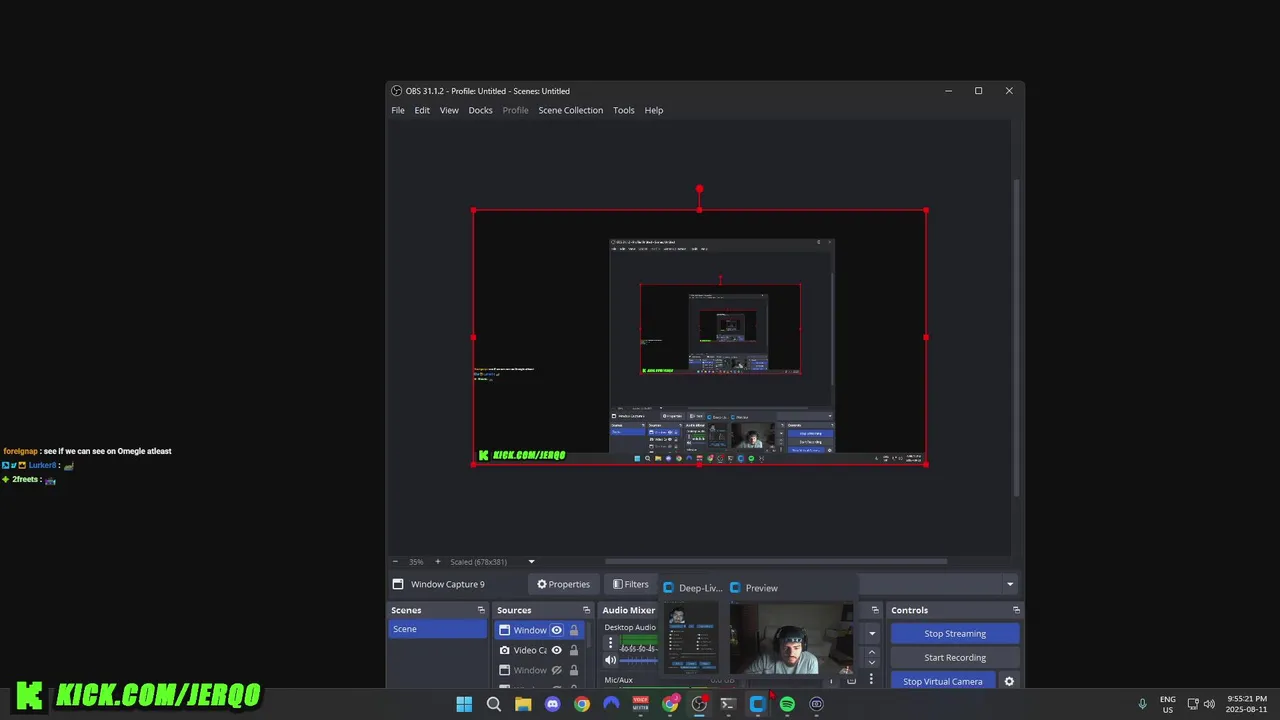This screenshot has width=1280, height=720.
Task: Select the Scene item in Scenes list
Action: 438,629
